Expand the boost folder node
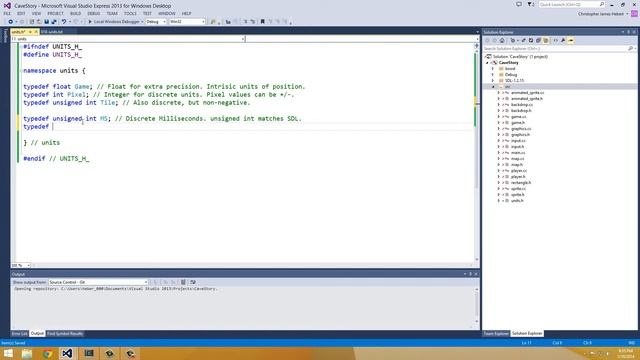The image size is (640, 360). 493,69
